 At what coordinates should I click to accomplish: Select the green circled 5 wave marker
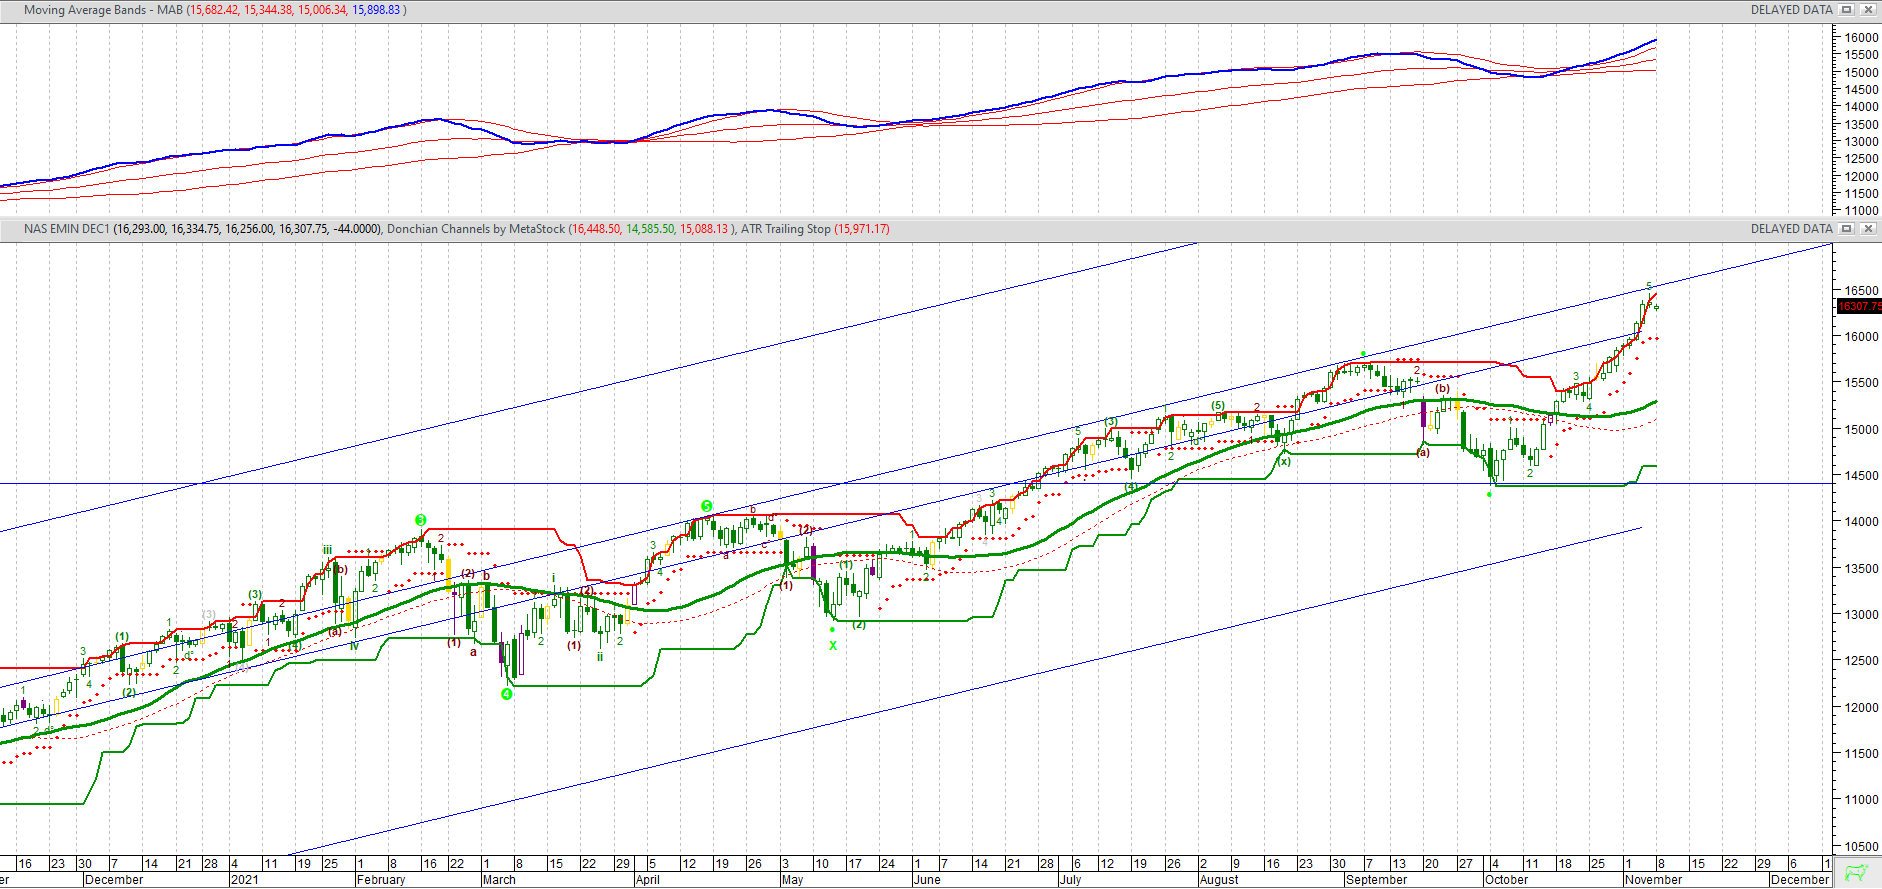pos(707,506)
